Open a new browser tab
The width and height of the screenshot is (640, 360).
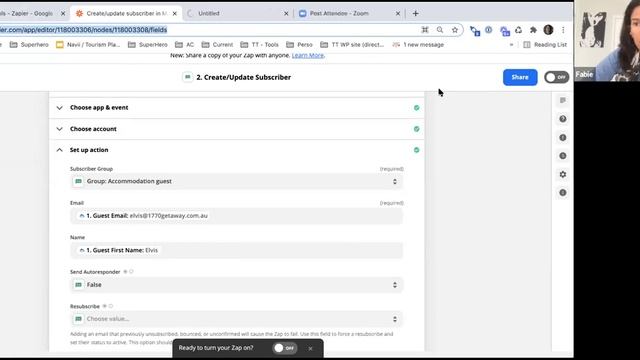[416, 13]
